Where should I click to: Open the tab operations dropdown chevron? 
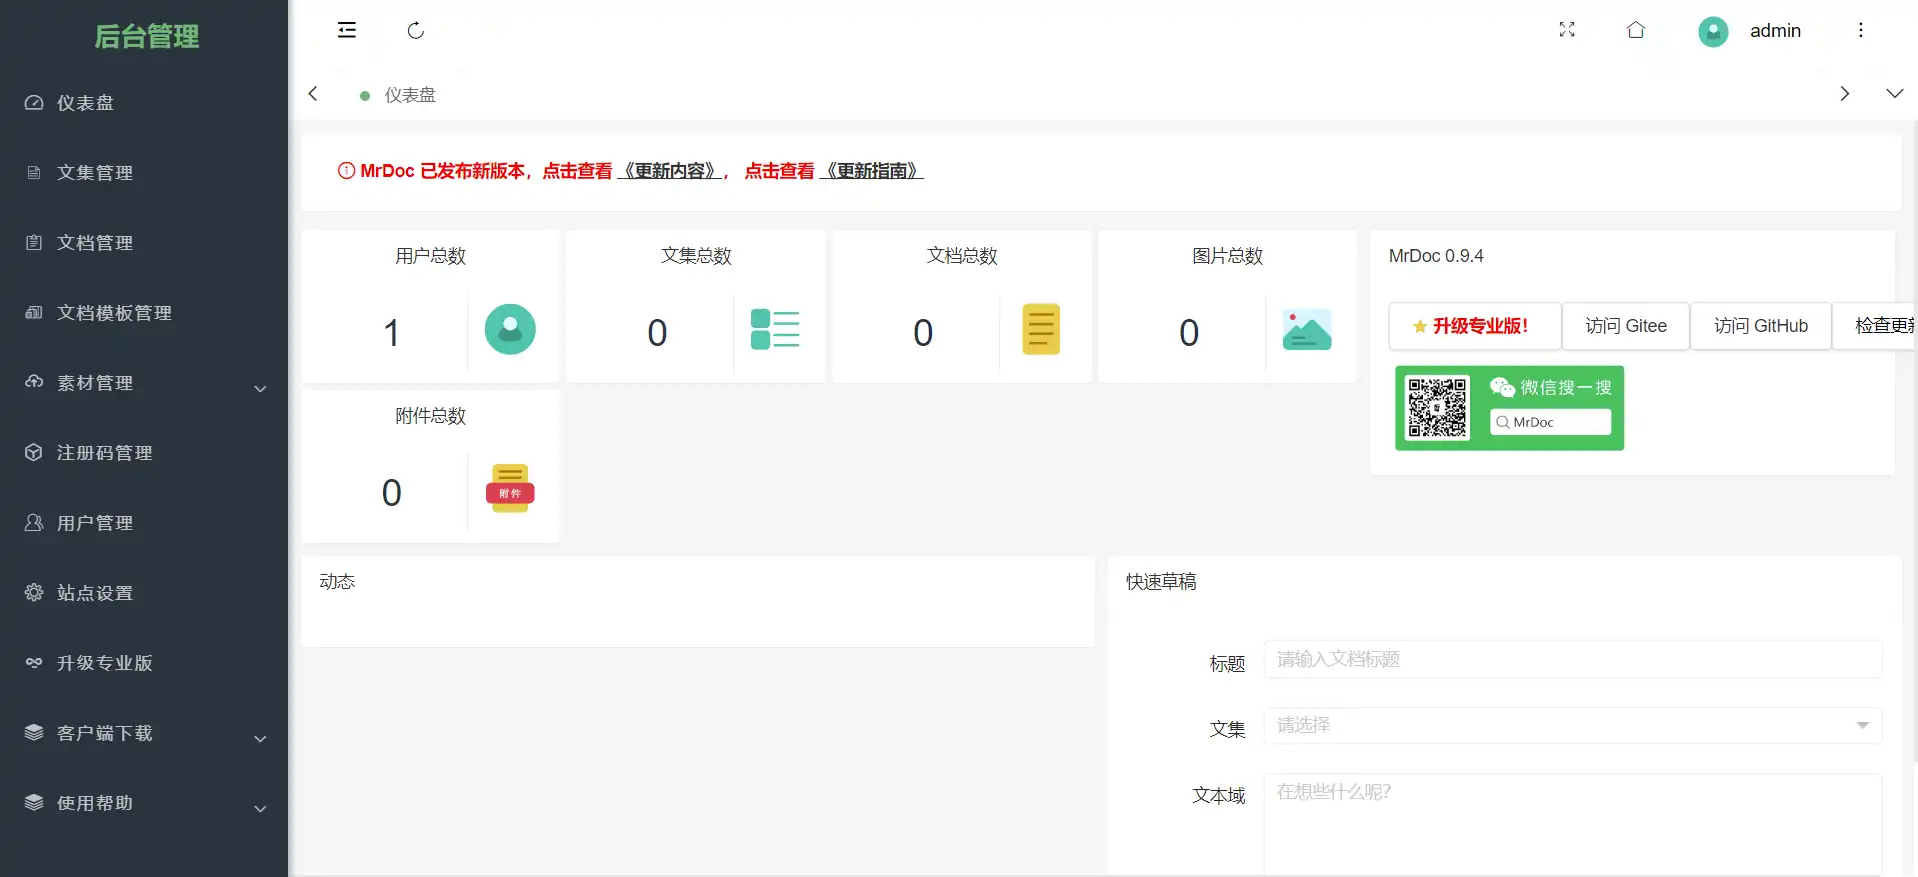[x=1894, y=94]
